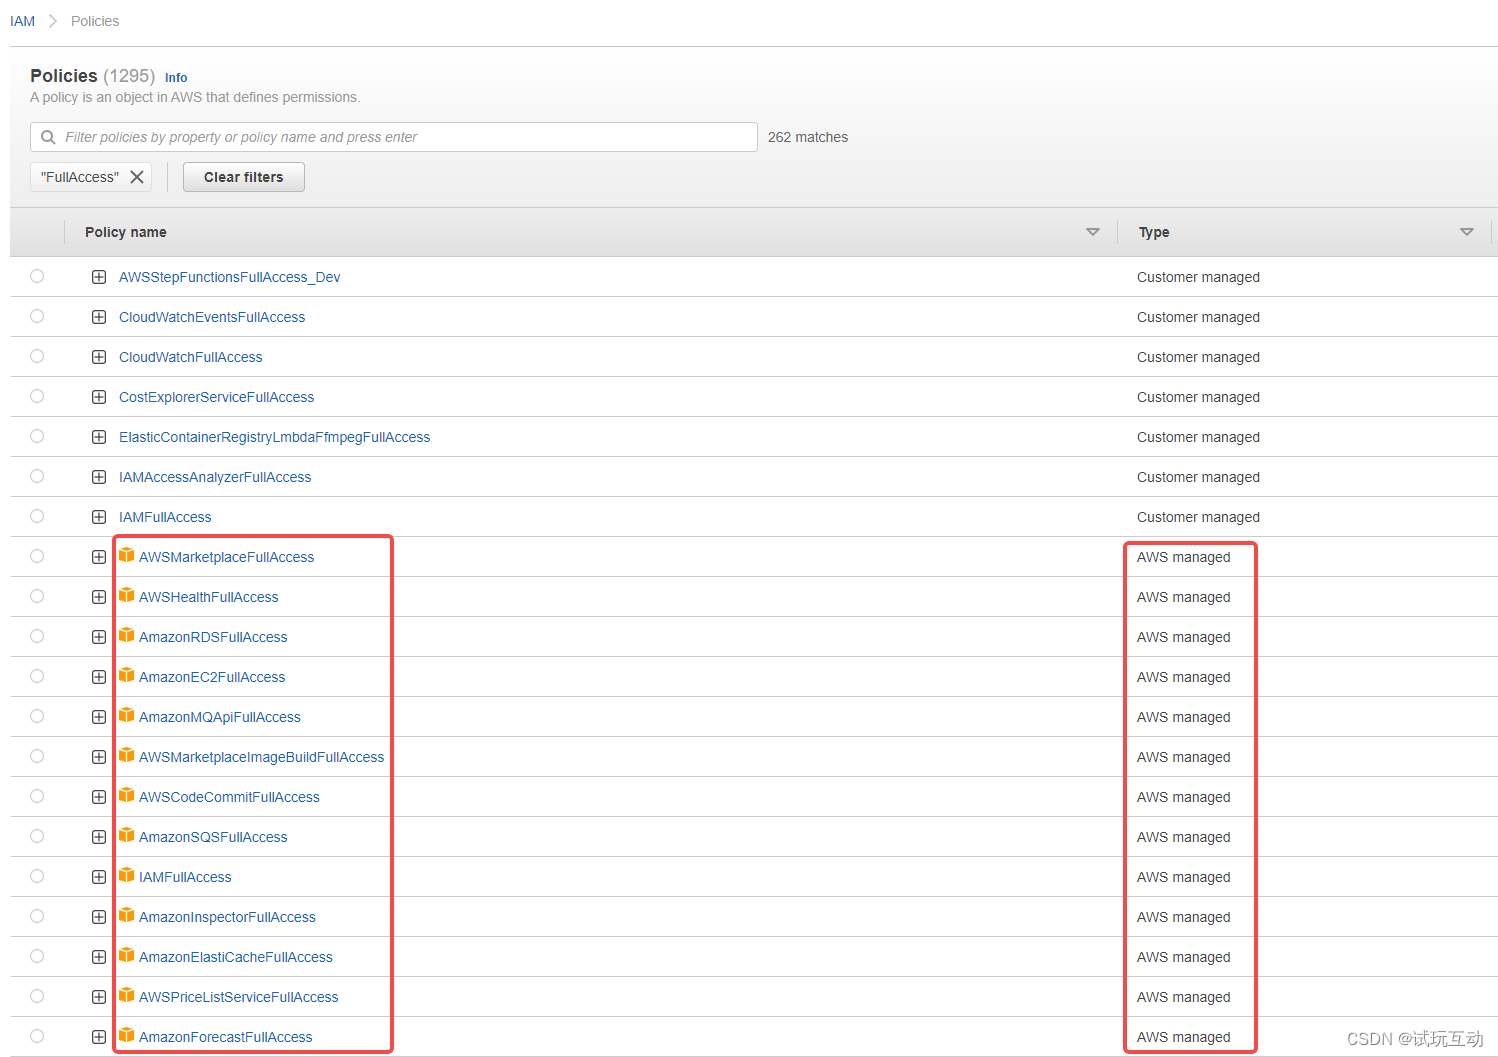Open the Policies breadcrumb

tap(95, 21)
